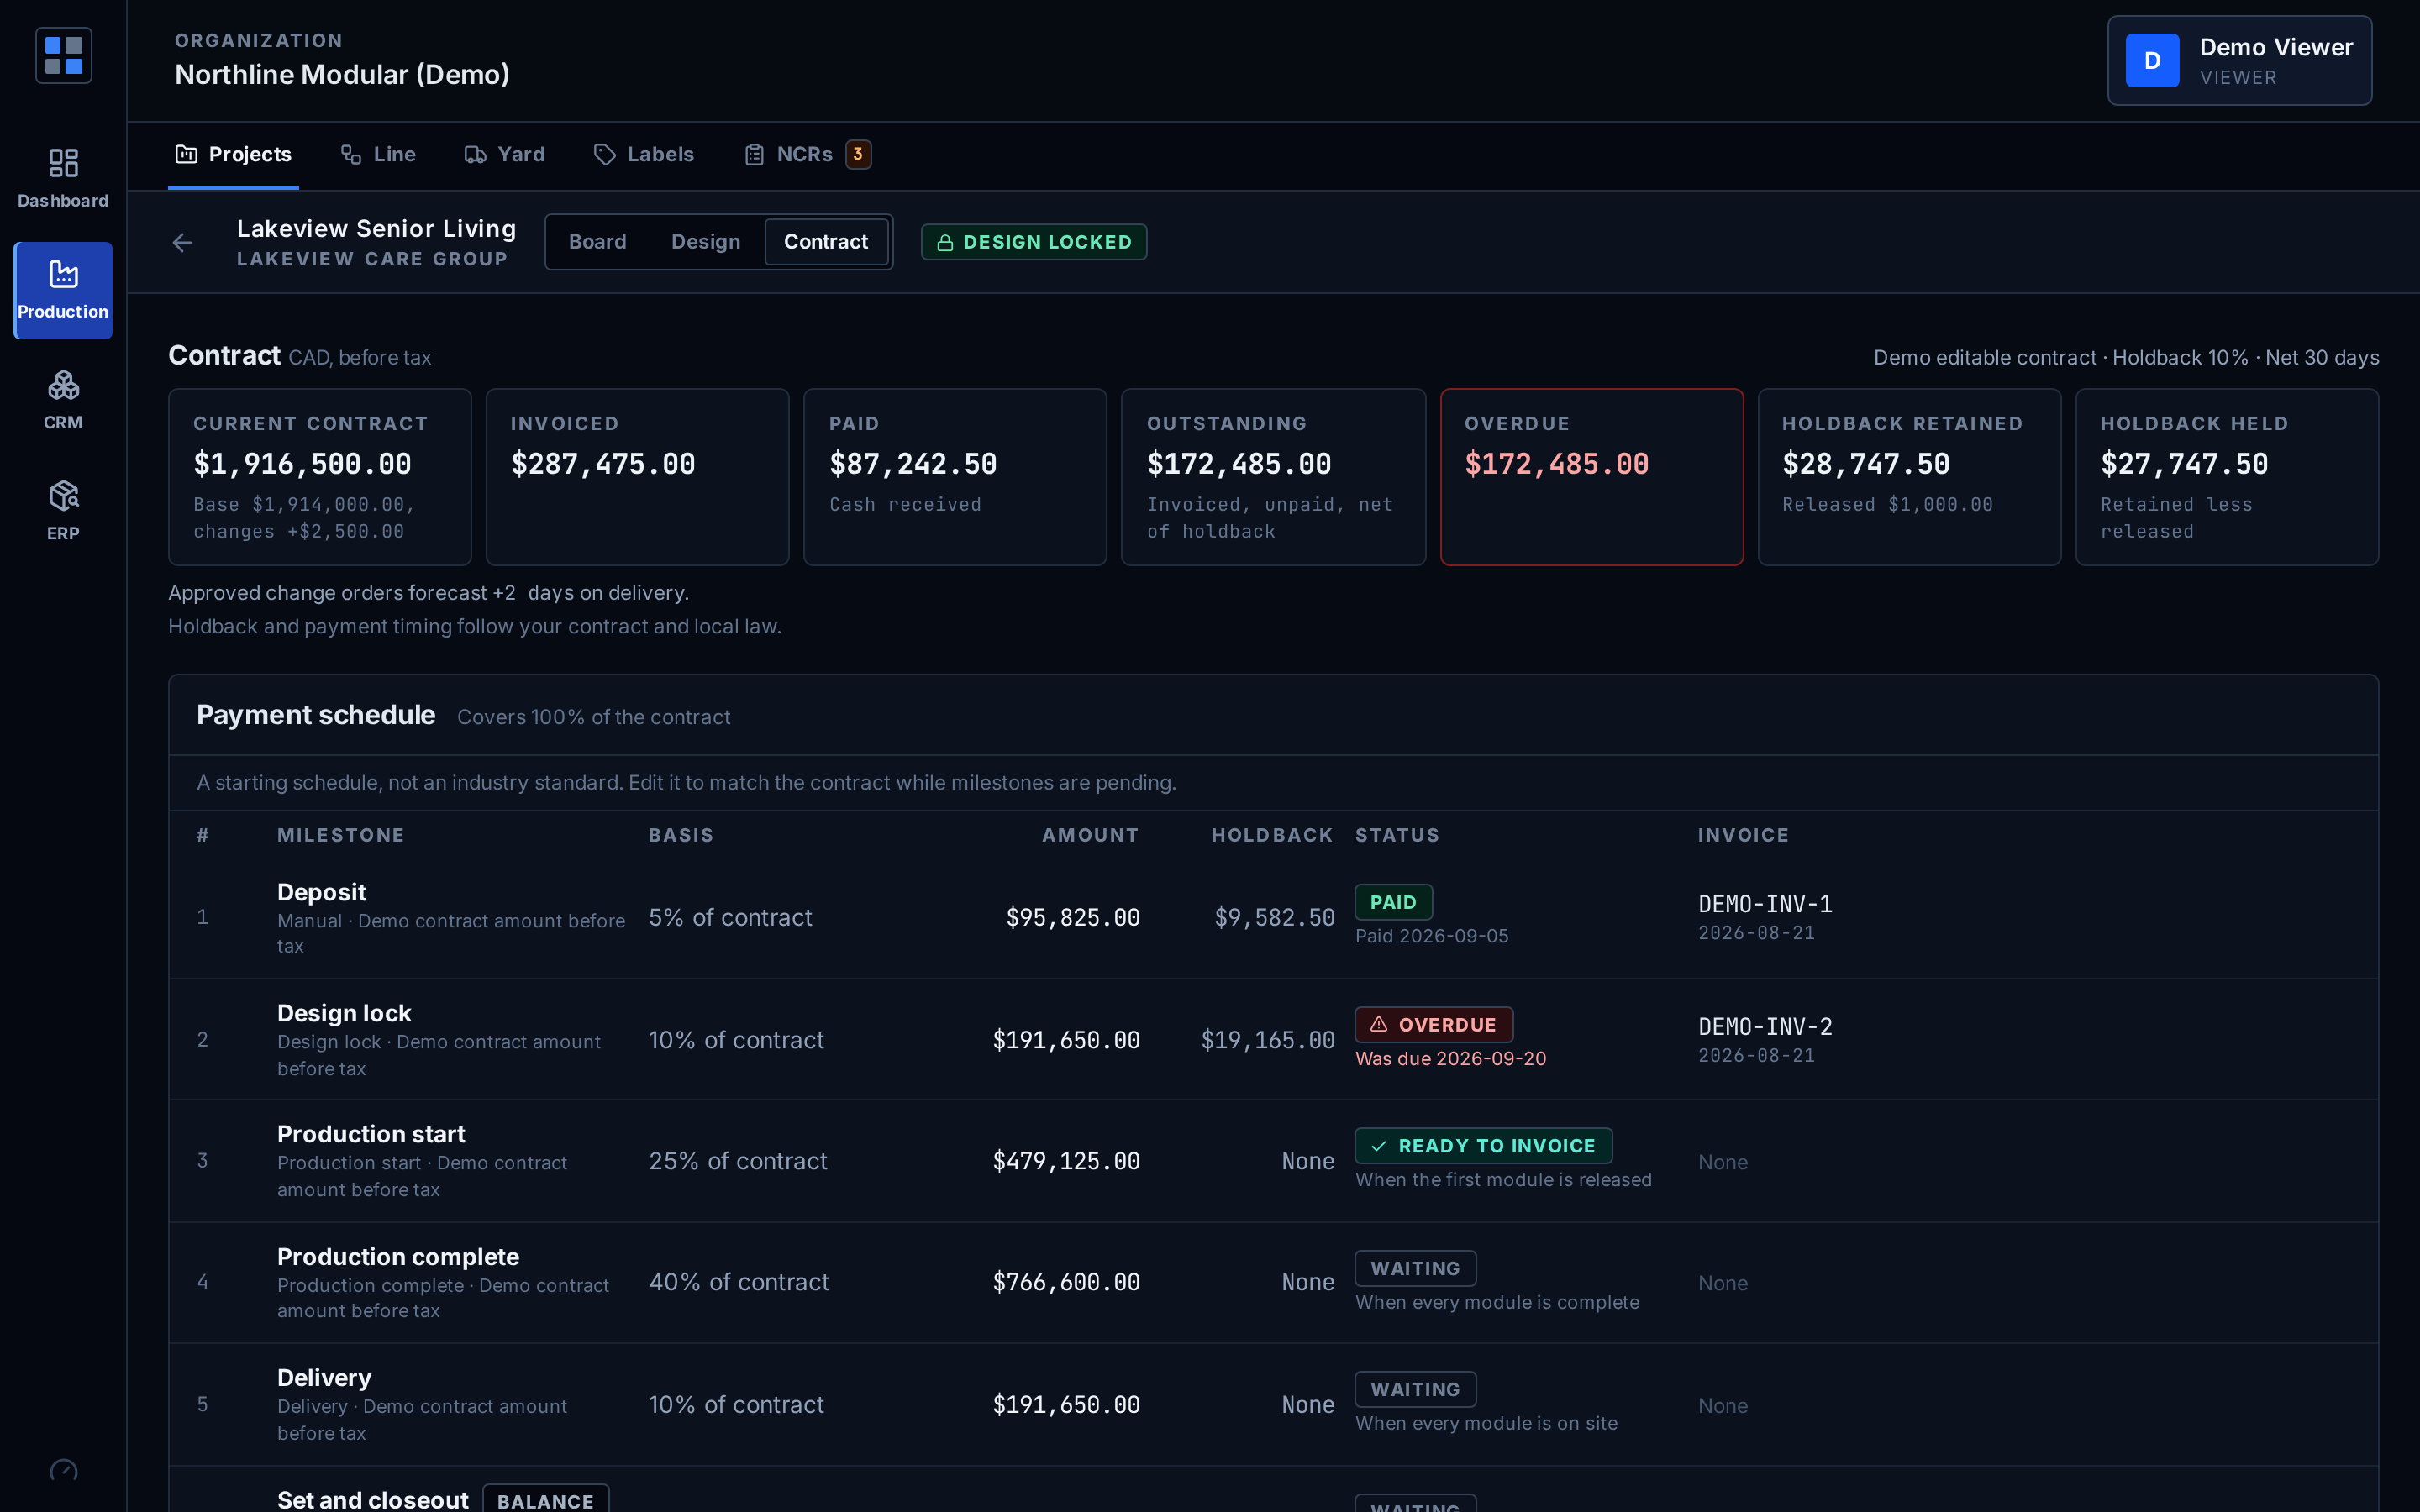Open the Labels tab

pyautogui.click(x=644, y=155)
